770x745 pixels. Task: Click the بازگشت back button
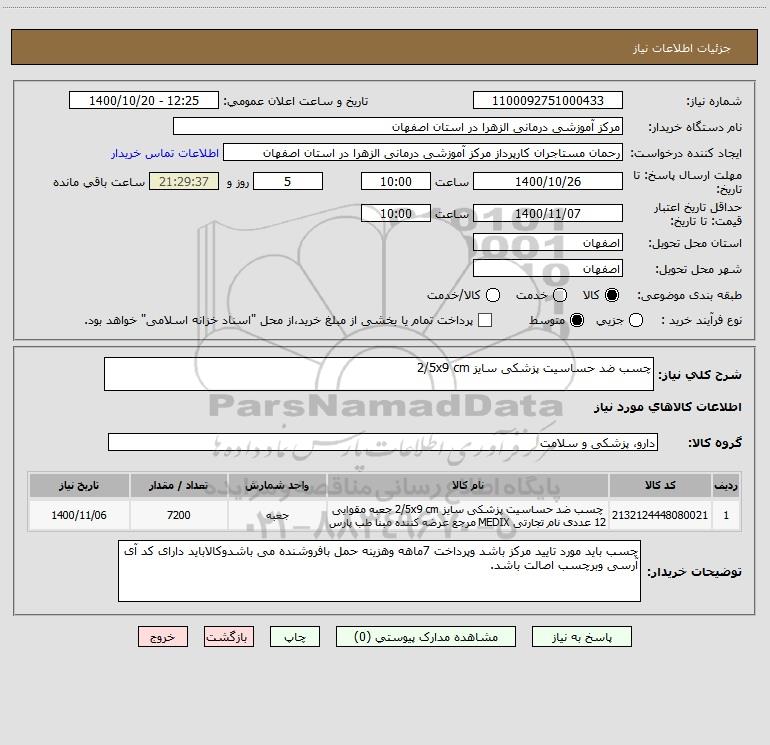click(229, 637)
